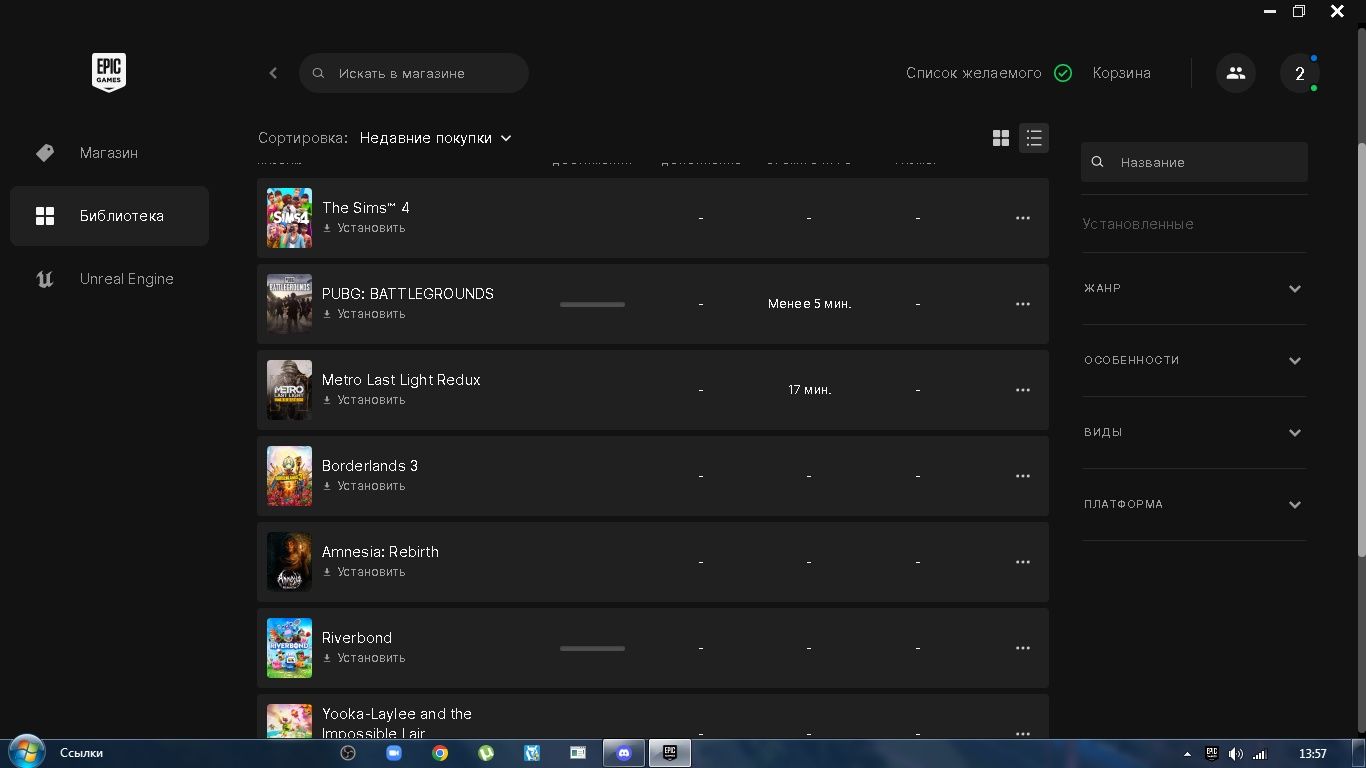This screenshot has height=768, width=1366.
Task: Open three-dot menu for PUBG: BATTLEGROUNDS
Action: tap(1023, 304)
